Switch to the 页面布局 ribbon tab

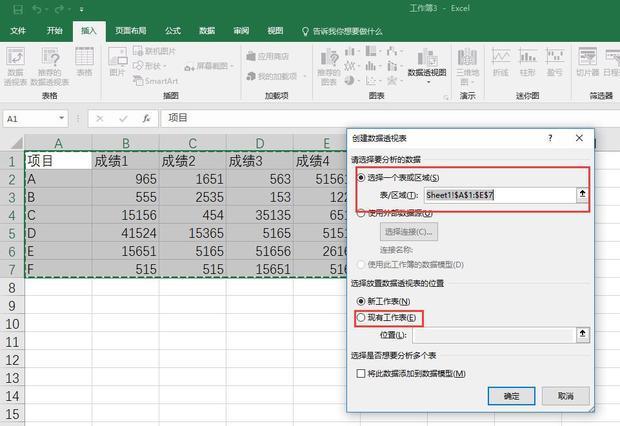coord(129,31)
